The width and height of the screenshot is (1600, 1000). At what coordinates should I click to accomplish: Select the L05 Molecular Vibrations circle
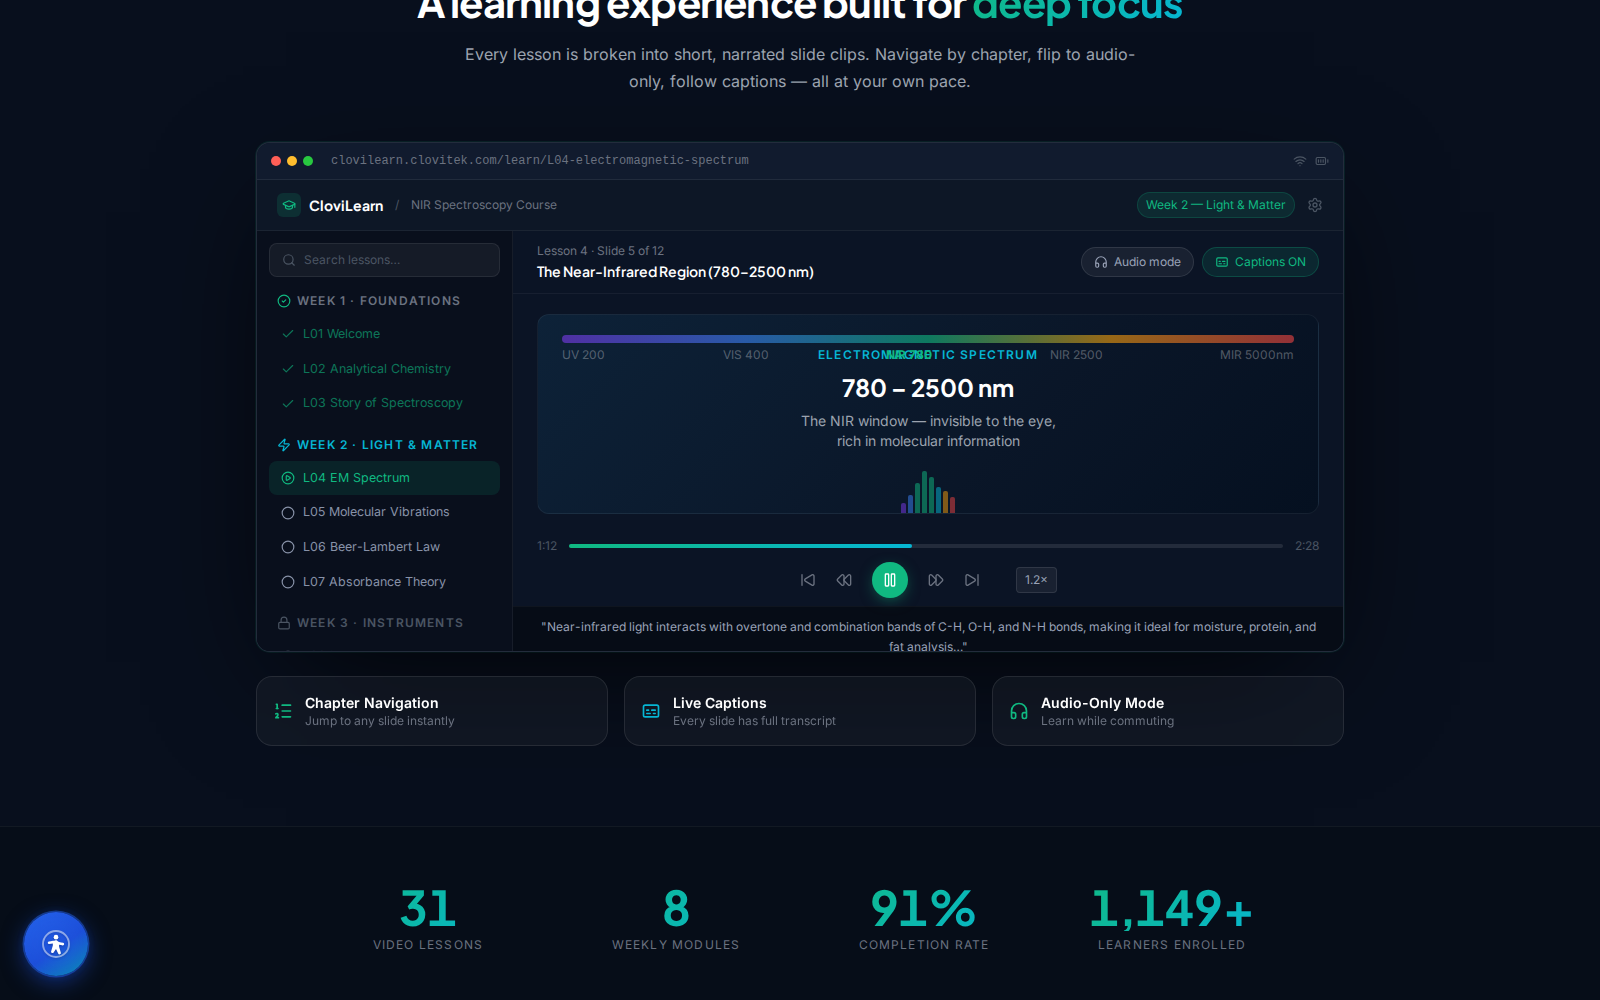click(288, 513)
